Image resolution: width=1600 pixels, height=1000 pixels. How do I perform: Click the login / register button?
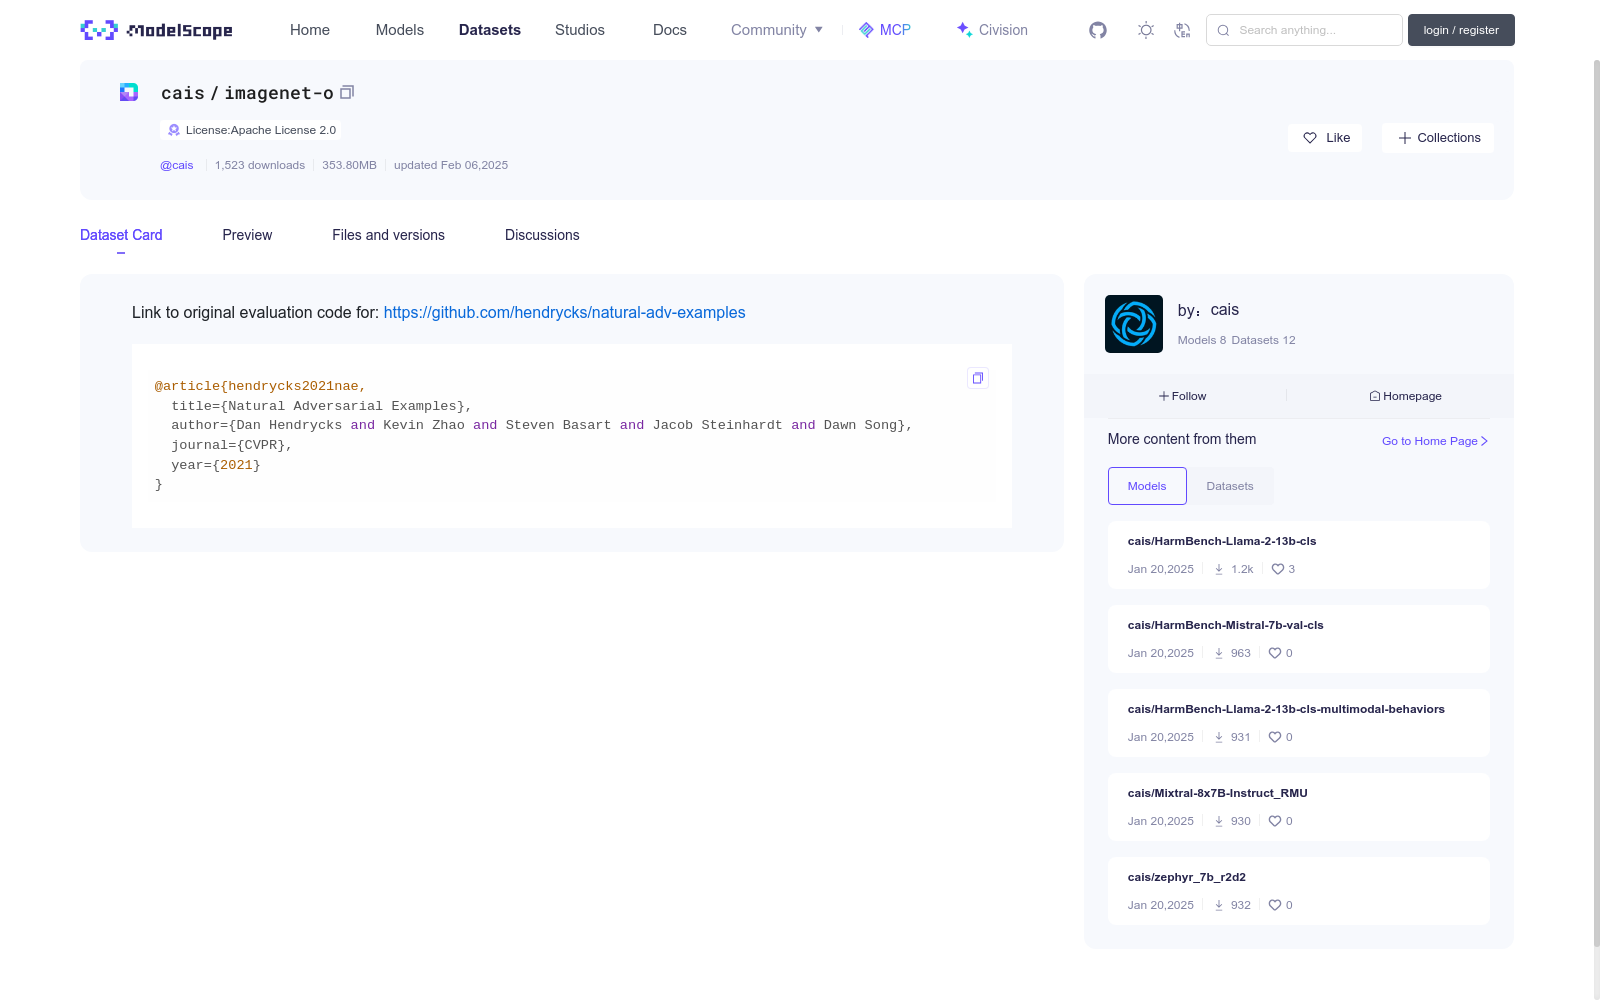1461,30
